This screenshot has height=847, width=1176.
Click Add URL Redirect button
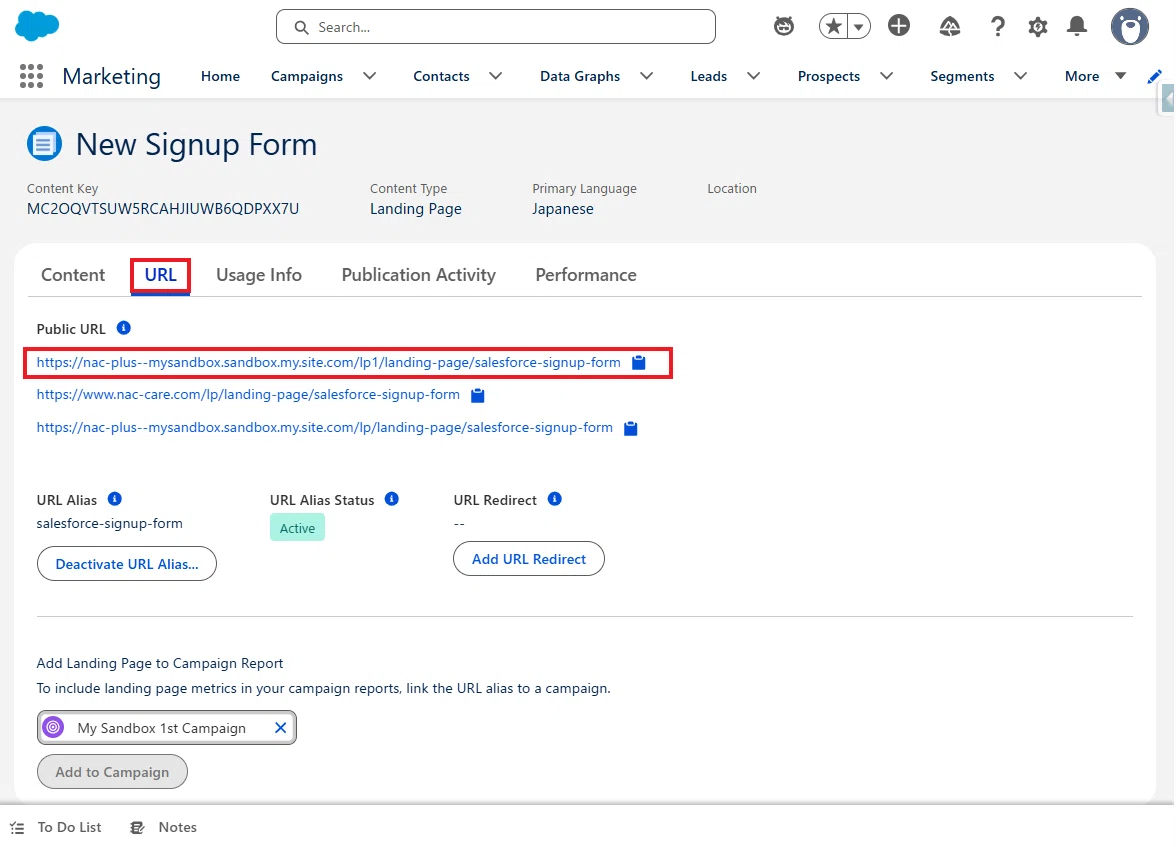click(529, 559)
